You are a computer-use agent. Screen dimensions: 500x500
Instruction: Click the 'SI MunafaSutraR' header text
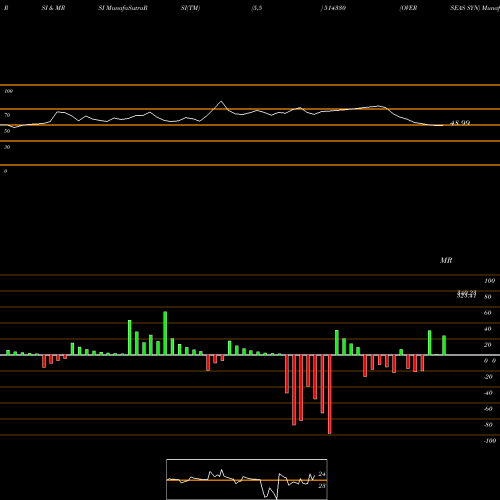[x=123, y=8]
